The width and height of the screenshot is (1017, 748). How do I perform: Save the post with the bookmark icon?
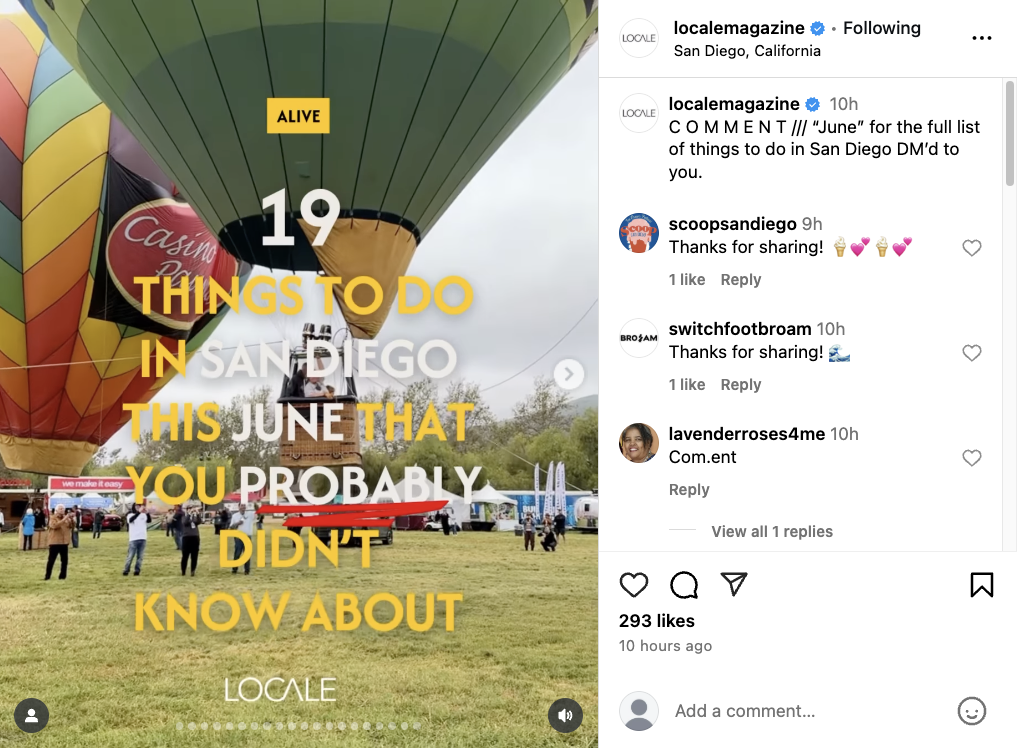[982, 585]
